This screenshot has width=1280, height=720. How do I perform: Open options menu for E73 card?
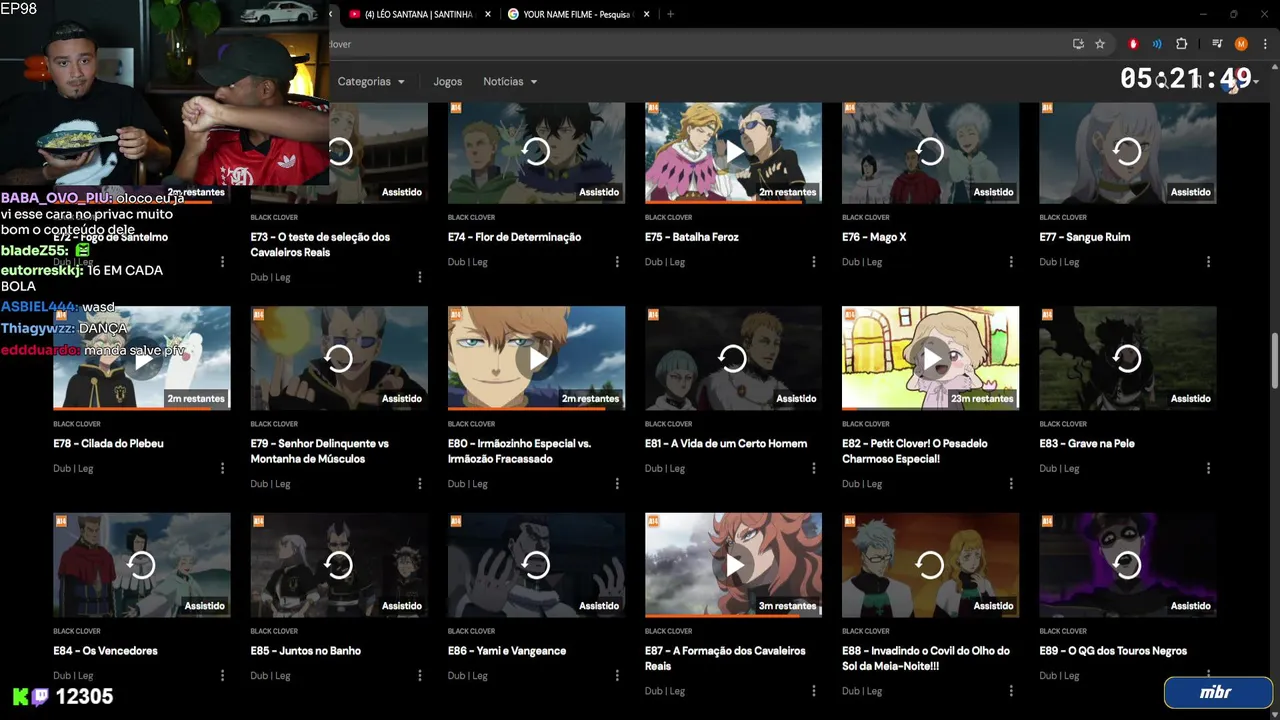click(x=419, y=277)
